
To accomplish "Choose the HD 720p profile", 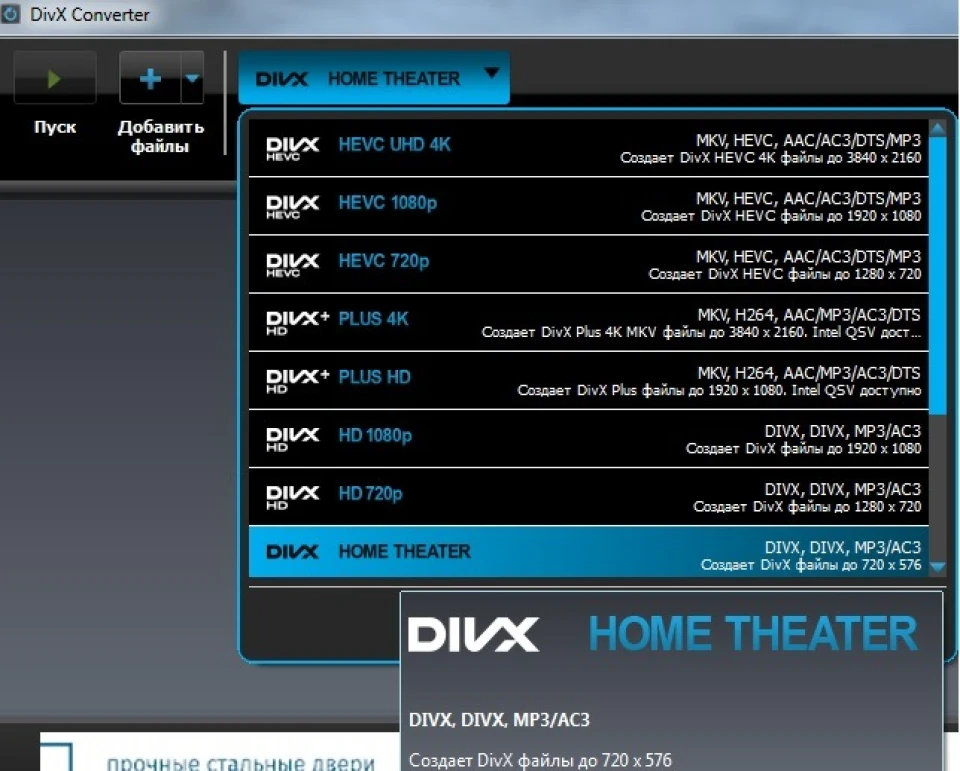I will [588, 497].
